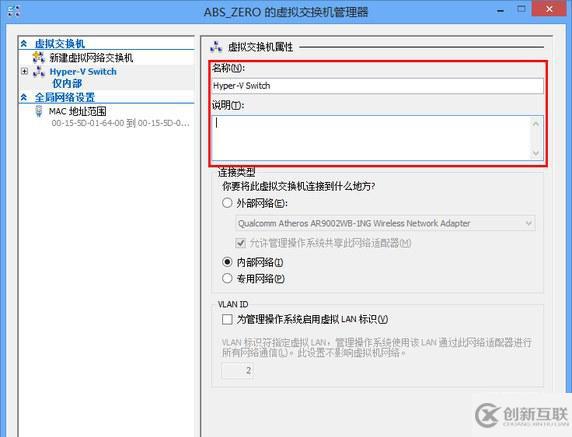Collapse the 全局网络设置 section chevron
This screenshot has width=572, height=437.
click(x=24, y=97)
